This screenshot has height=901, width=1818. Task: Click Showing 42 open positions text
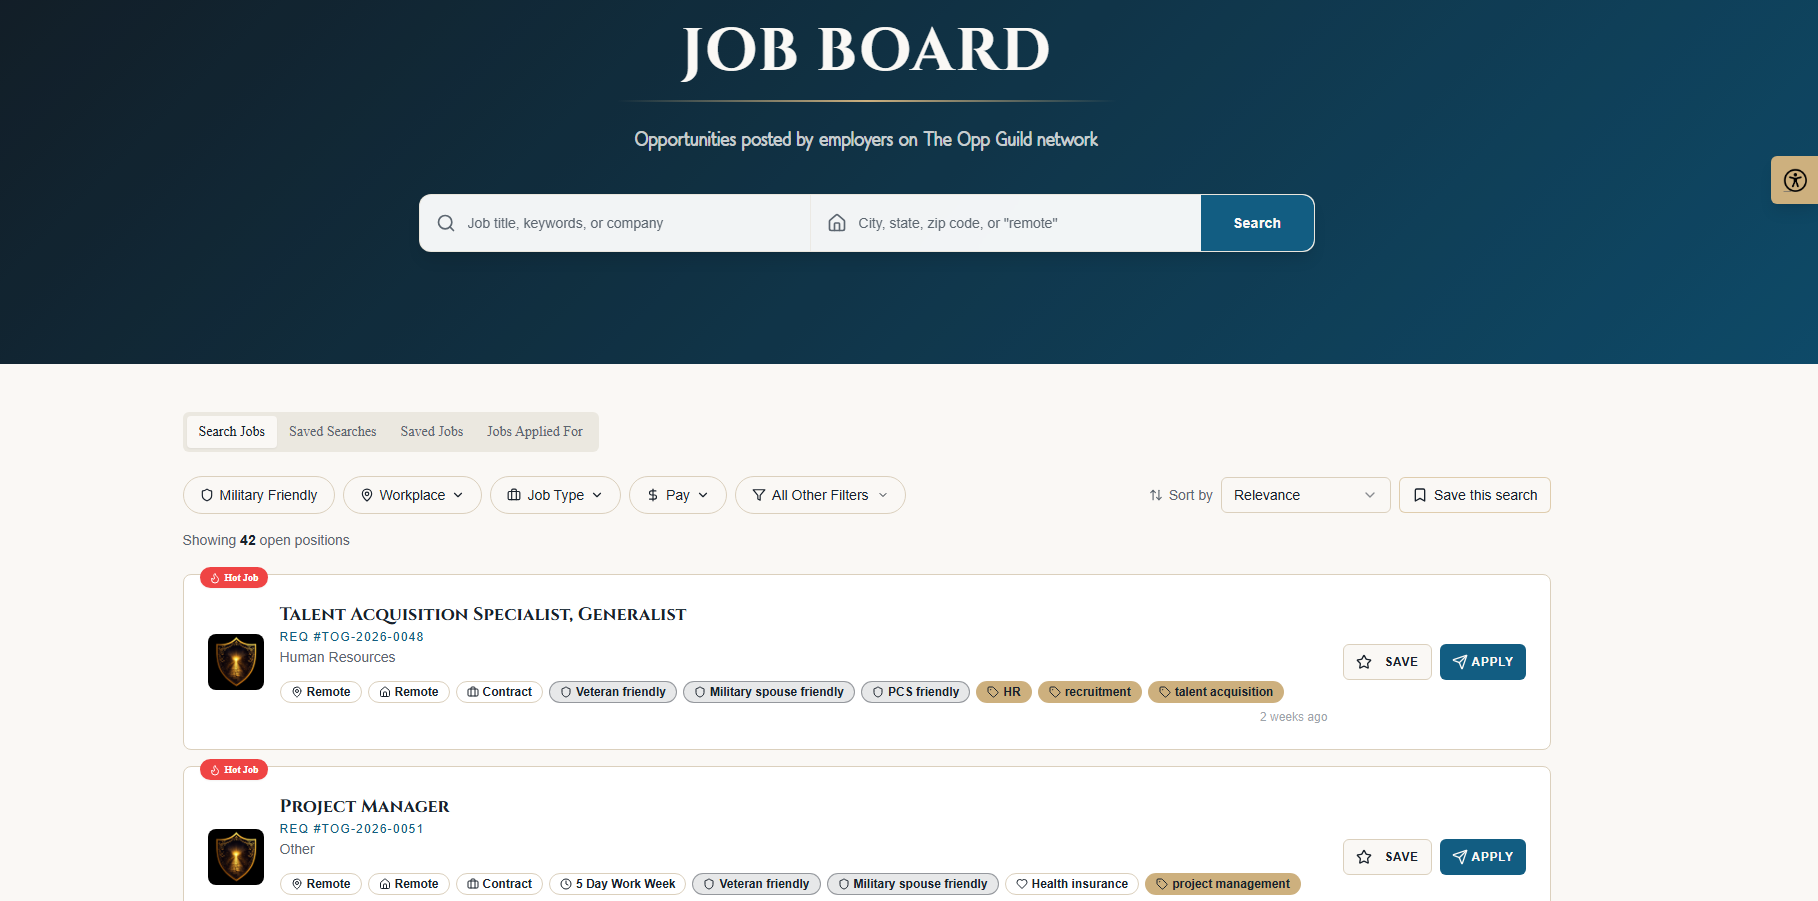point(266,540)
